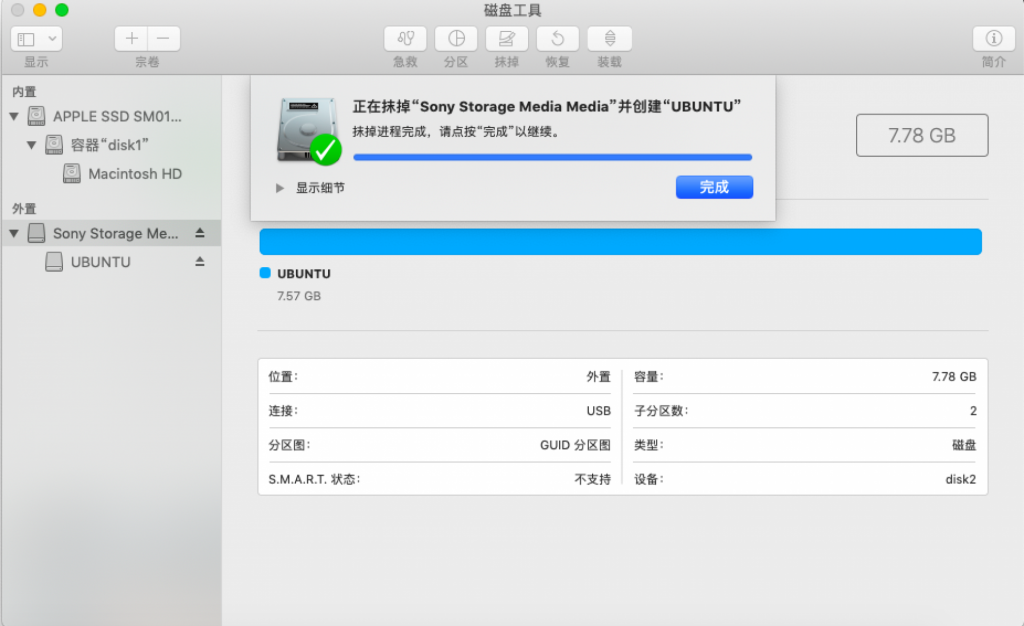Image resolution: width=1024 pixels, height=626 pixels.
Task: Collapse the Sony Storage Media tree
Action: click(x=14, y=234)
